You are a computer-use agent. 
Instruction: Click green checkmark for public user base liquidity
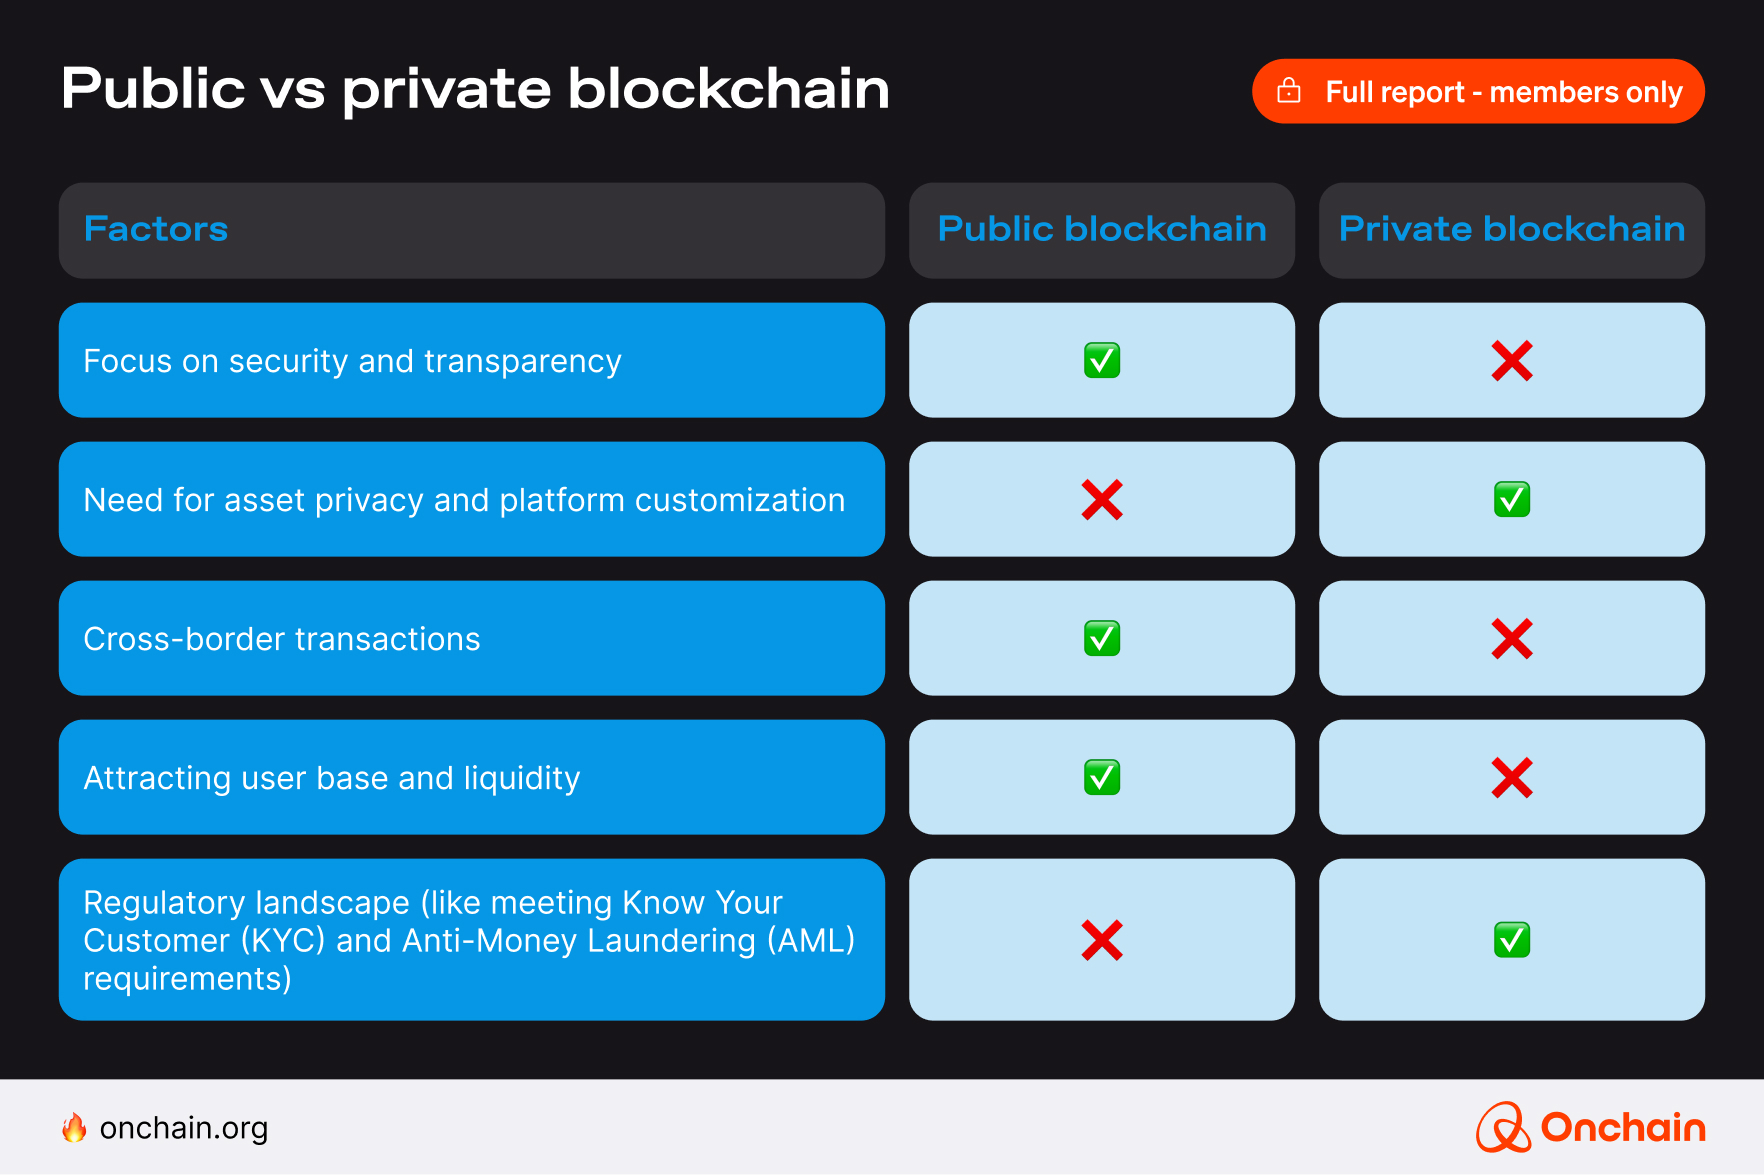click(1101, 777)
